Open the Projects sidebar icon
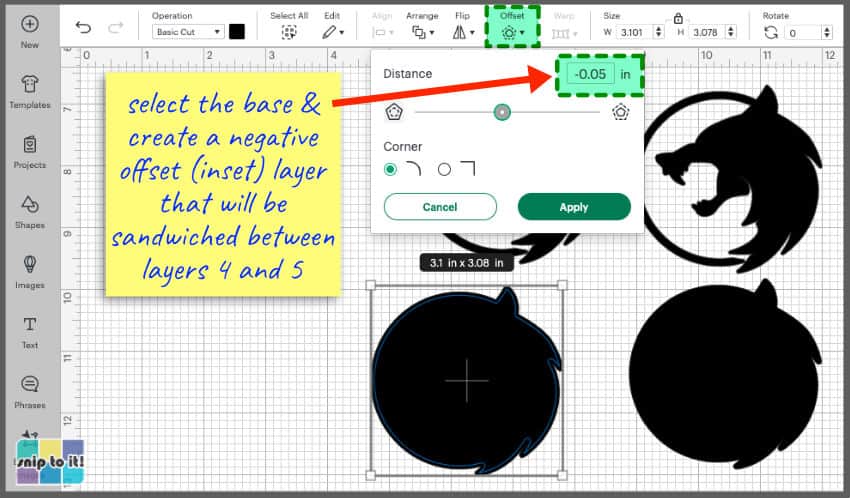Image resolution: width=850 pixels, height=498 pixels. click(x=29, y=144)
